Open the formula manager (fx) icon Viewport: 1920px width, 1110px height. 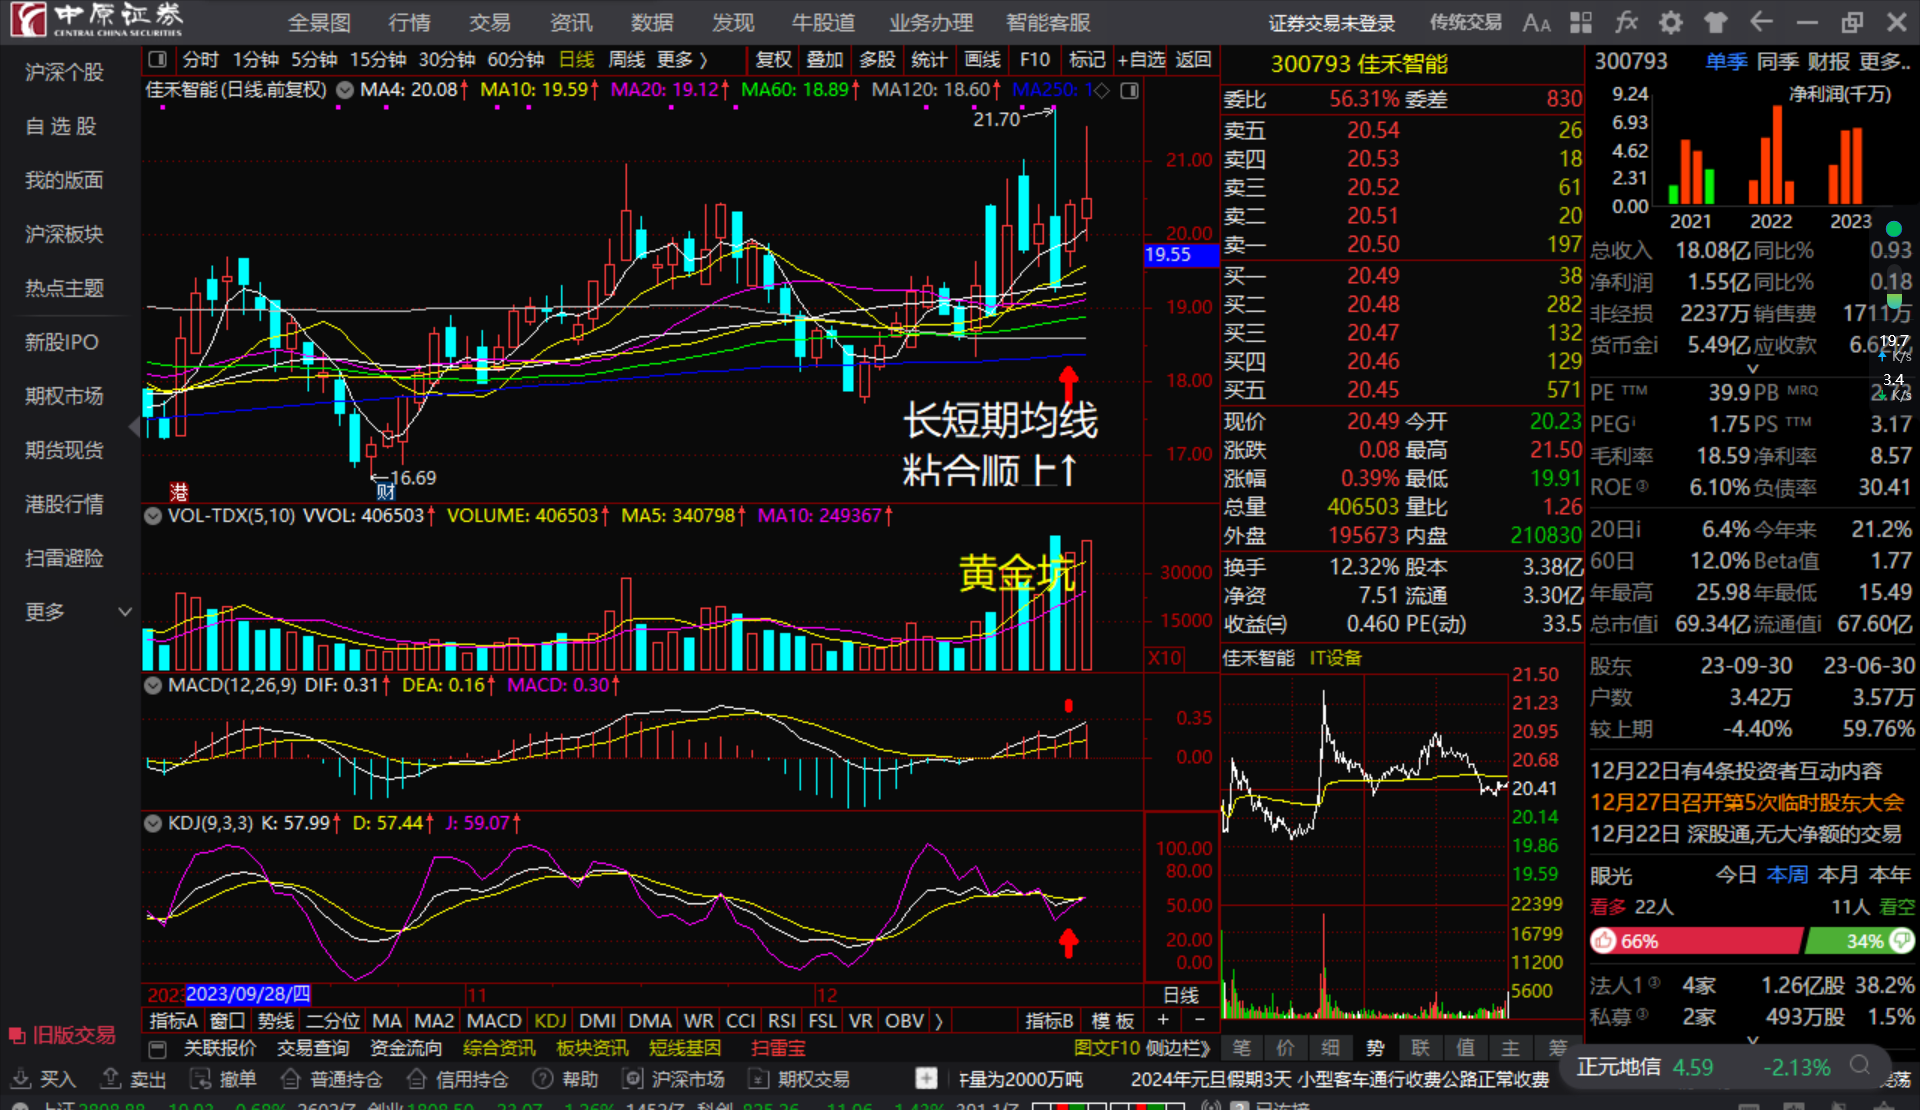point(1627,21)
